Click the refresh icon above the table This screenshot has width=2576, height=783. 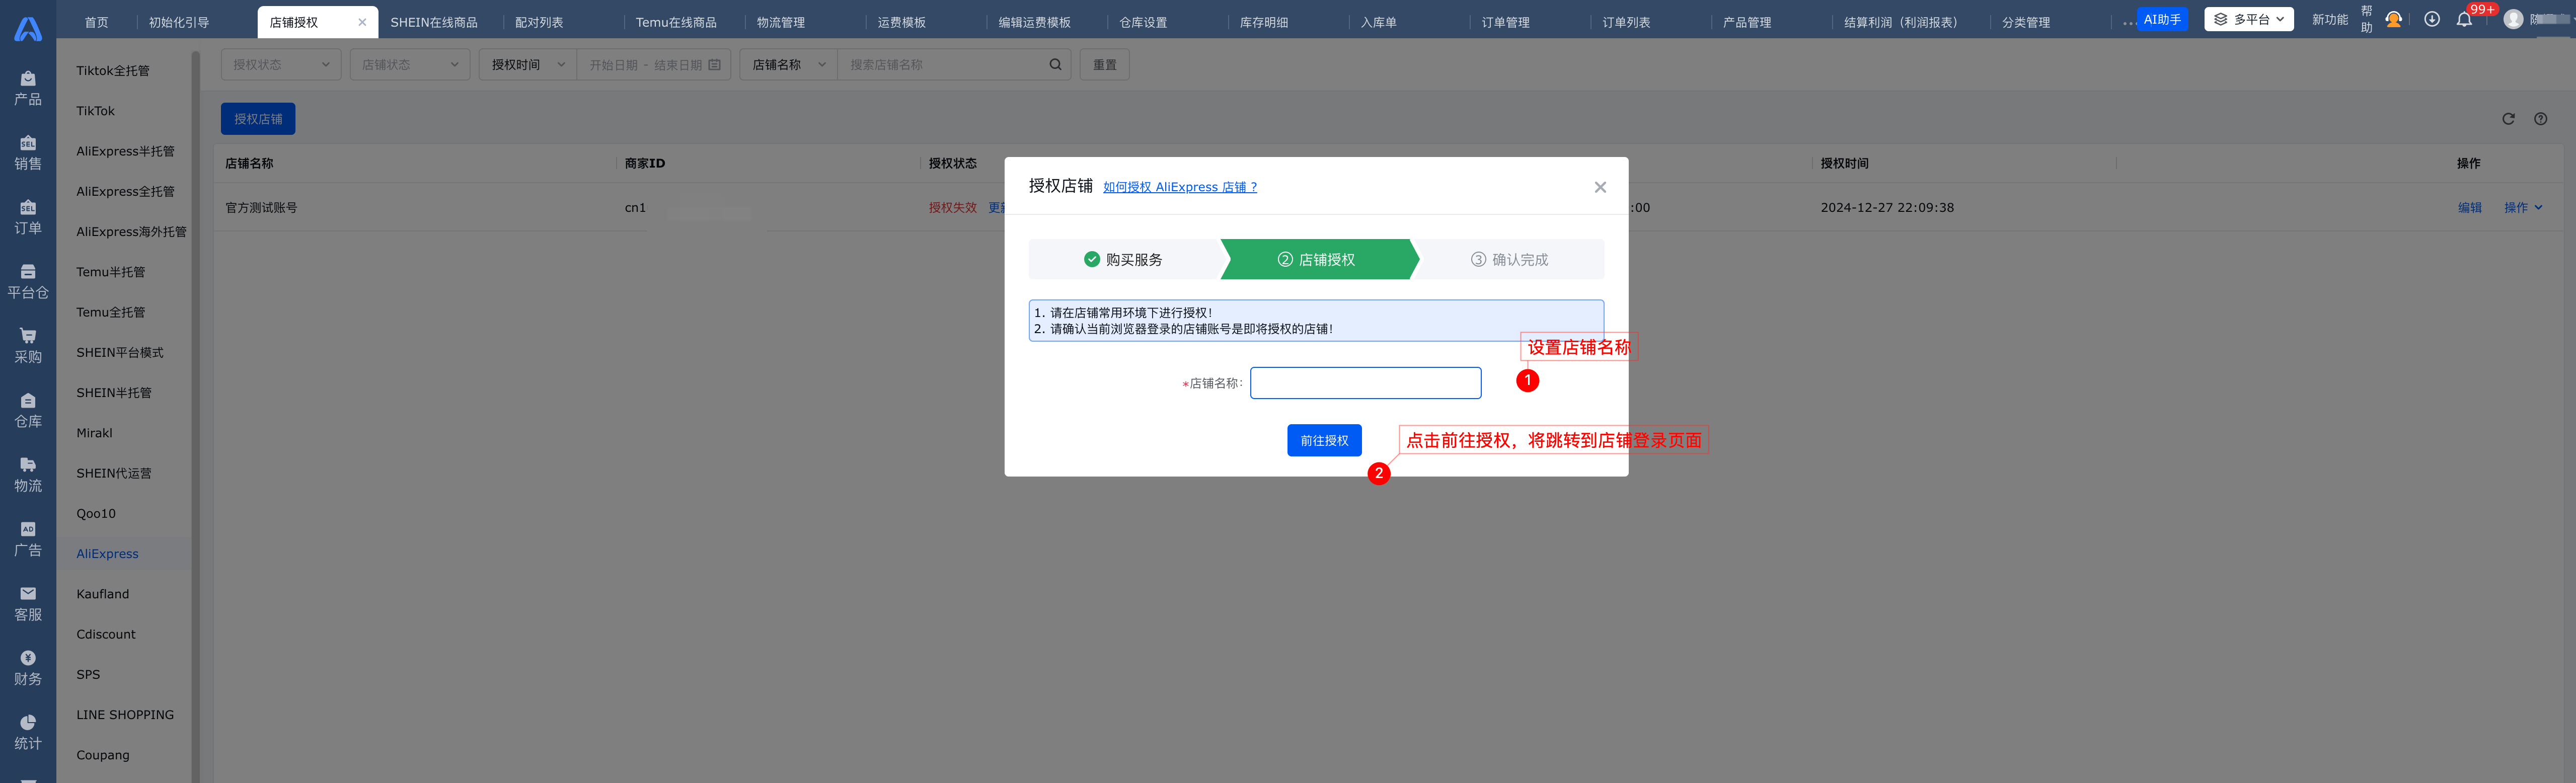[2508, 119]
